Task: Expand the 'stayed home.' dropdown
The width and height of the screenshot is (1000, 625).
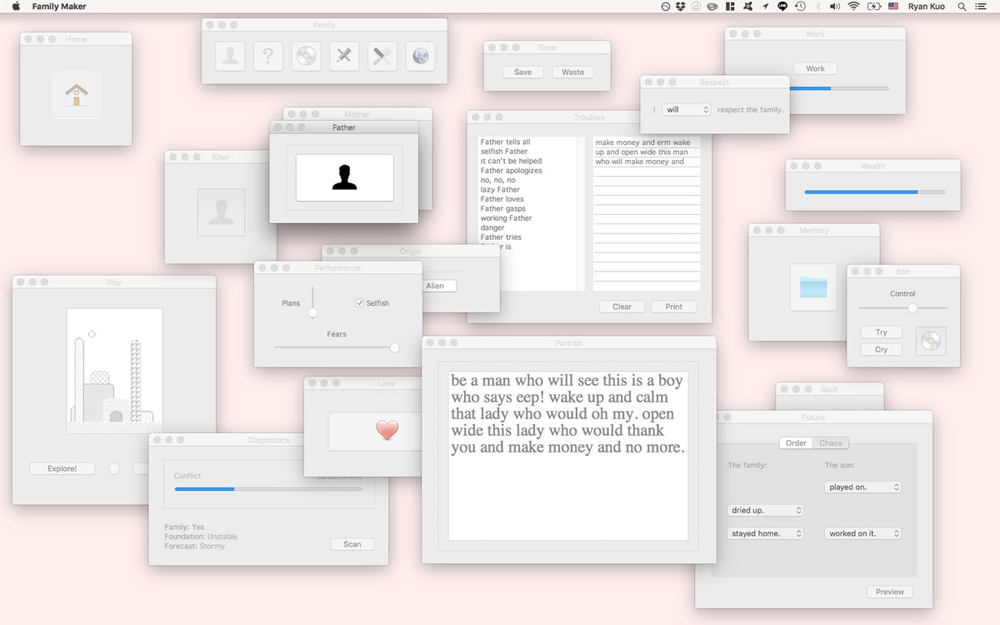Action: pos(766,534)
